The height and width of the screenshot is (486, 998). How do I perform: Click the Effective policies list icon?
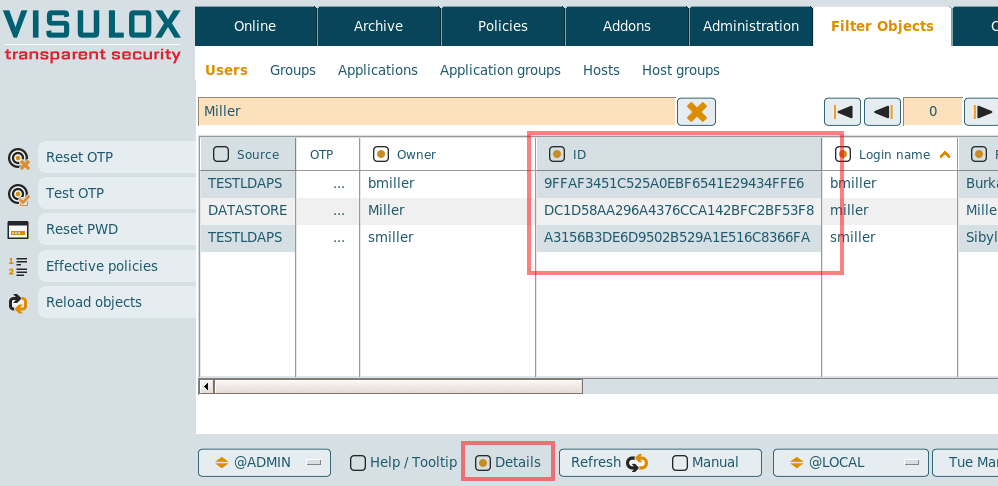[x=18, y=266]
